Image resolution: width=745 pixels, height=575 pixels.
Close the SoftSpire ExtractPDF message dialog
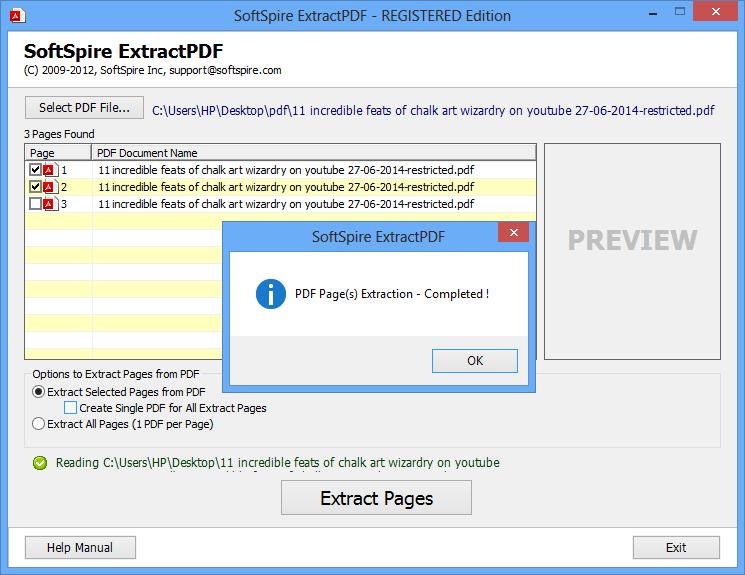point(513,232)
